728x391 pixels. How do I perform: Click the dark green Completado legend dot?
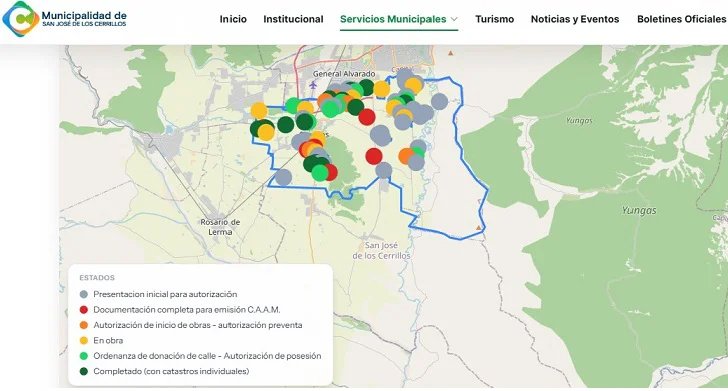tap(84, 371)
